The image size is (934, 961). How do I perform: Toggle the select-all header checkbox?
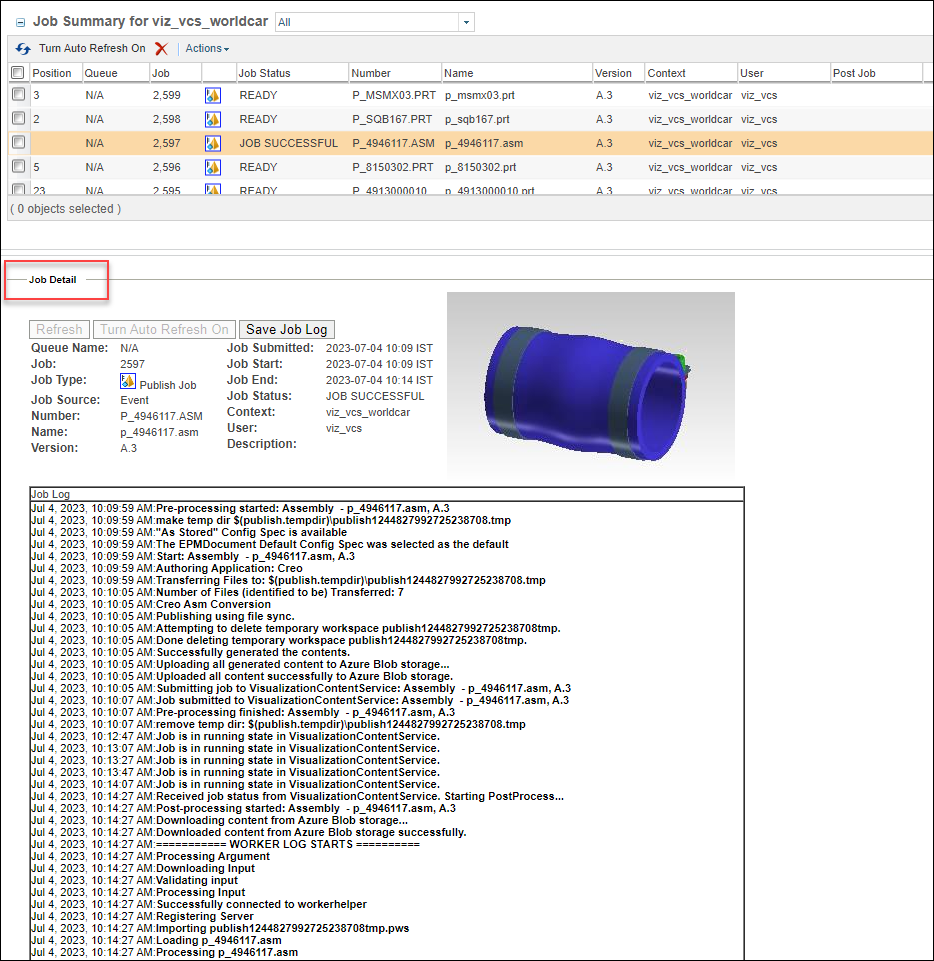pos(18,73)
